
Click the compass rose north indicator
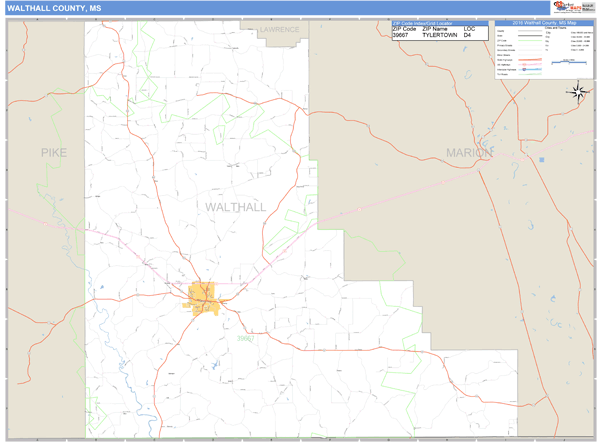577,92
